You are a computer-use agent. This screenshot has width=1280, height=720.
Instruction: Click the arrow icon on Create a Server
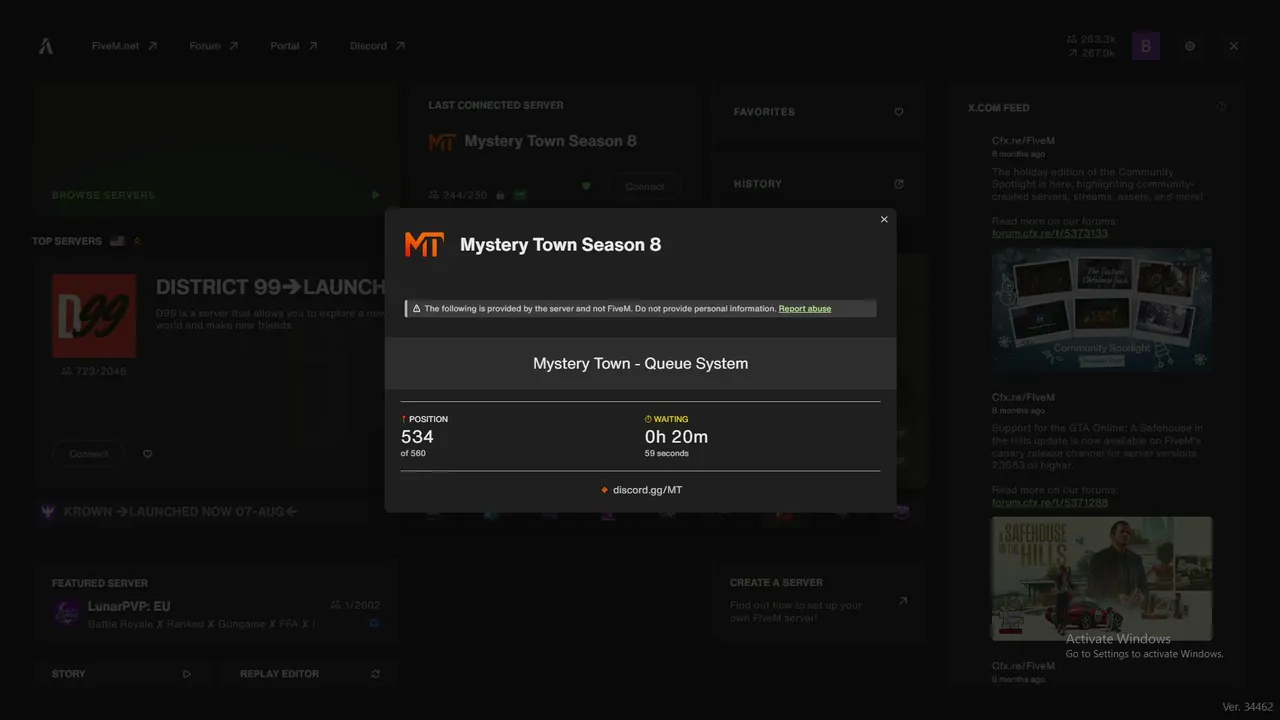point(903,601)
